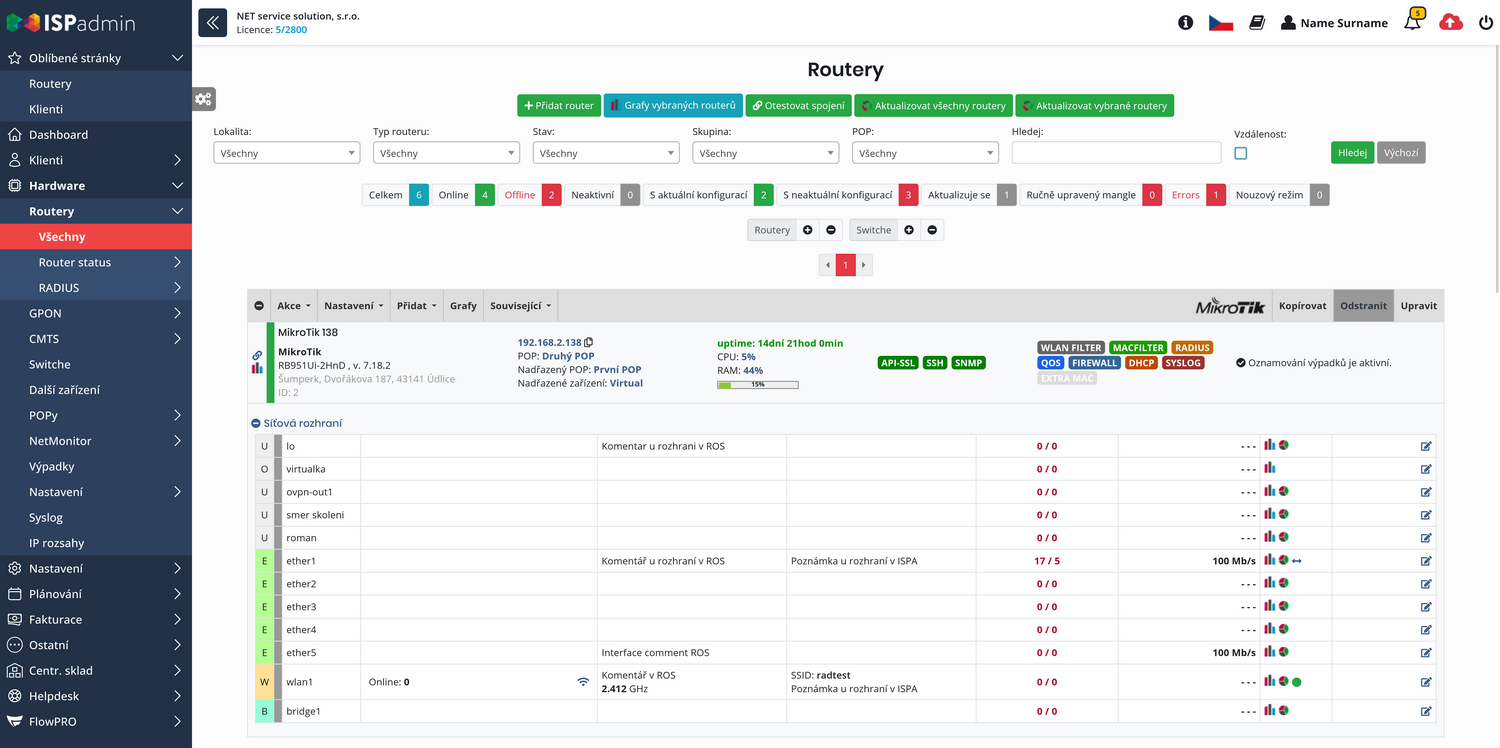
Task: Filter by S neaktuální konfigurací
Action: (847, 195)
